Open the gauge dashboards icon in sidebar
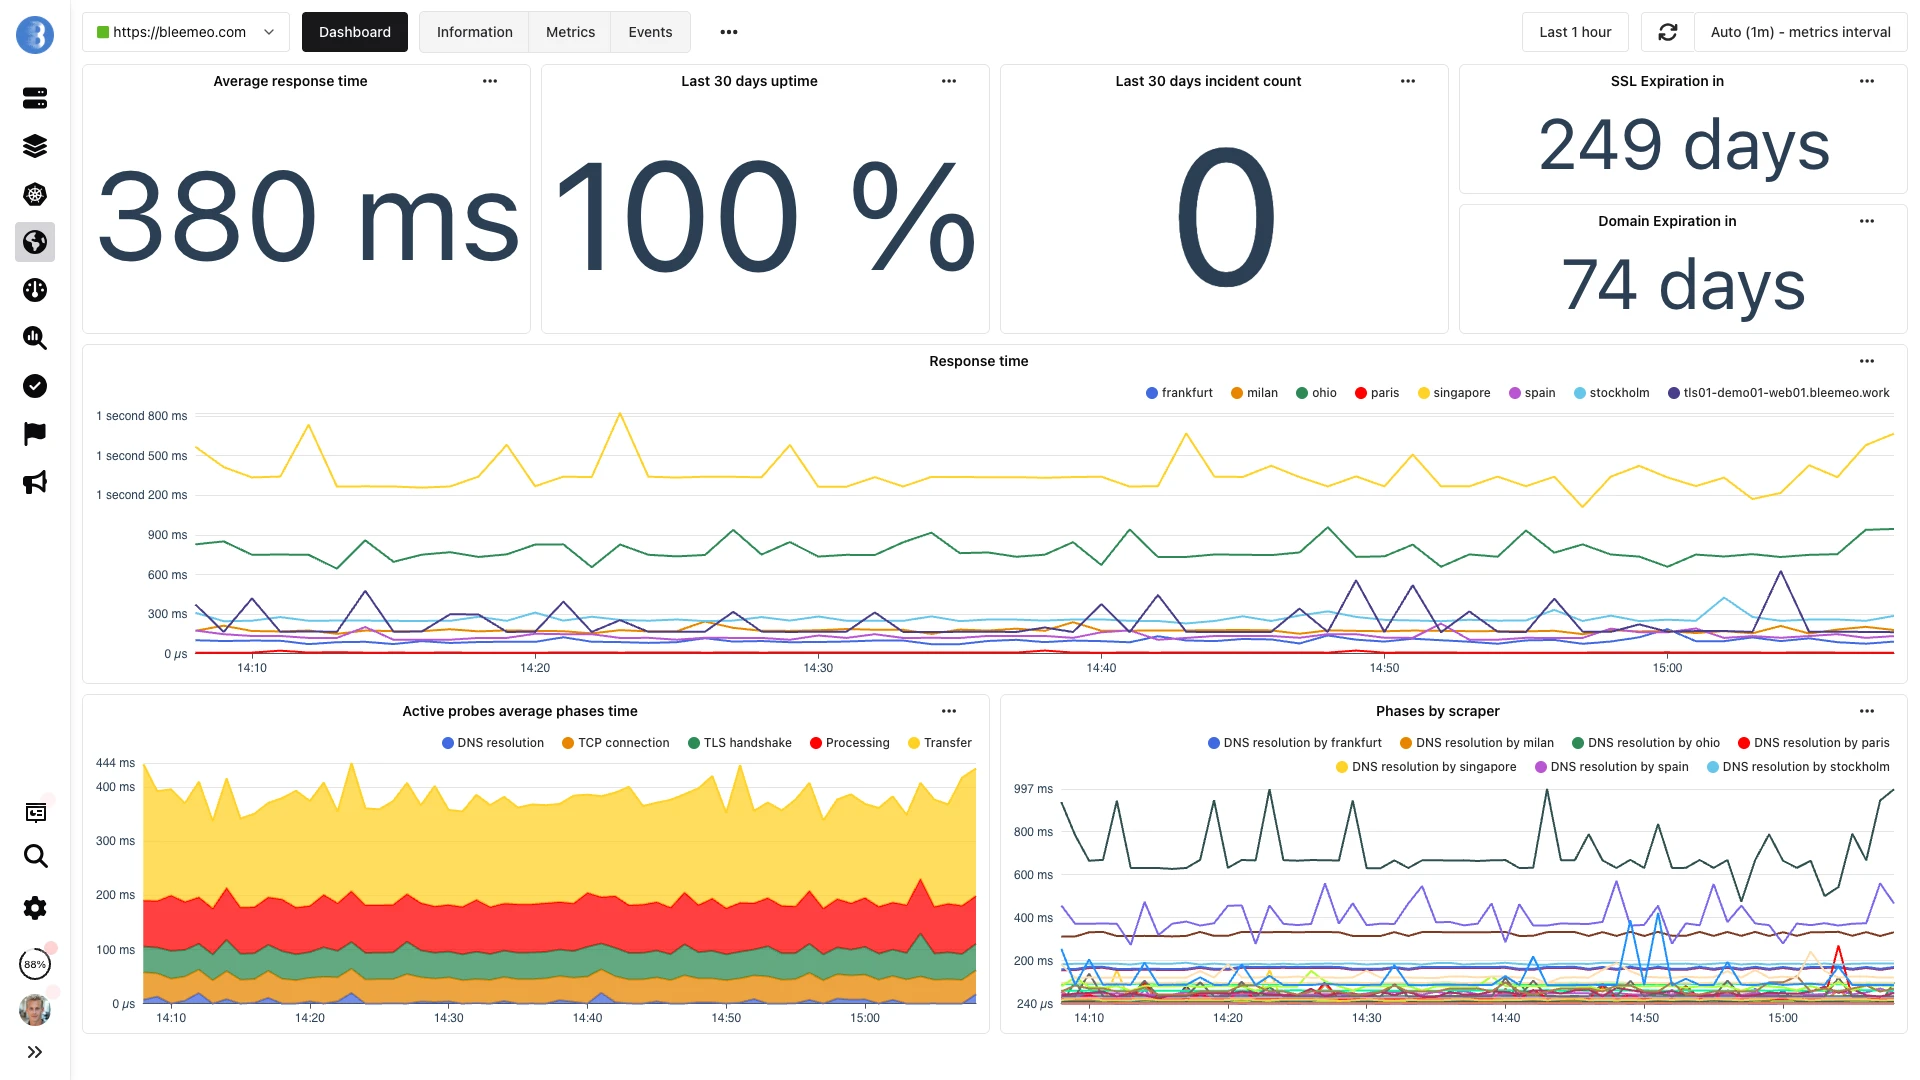Viewport: 1920px width, 1080px height. (x=35, y=290)
